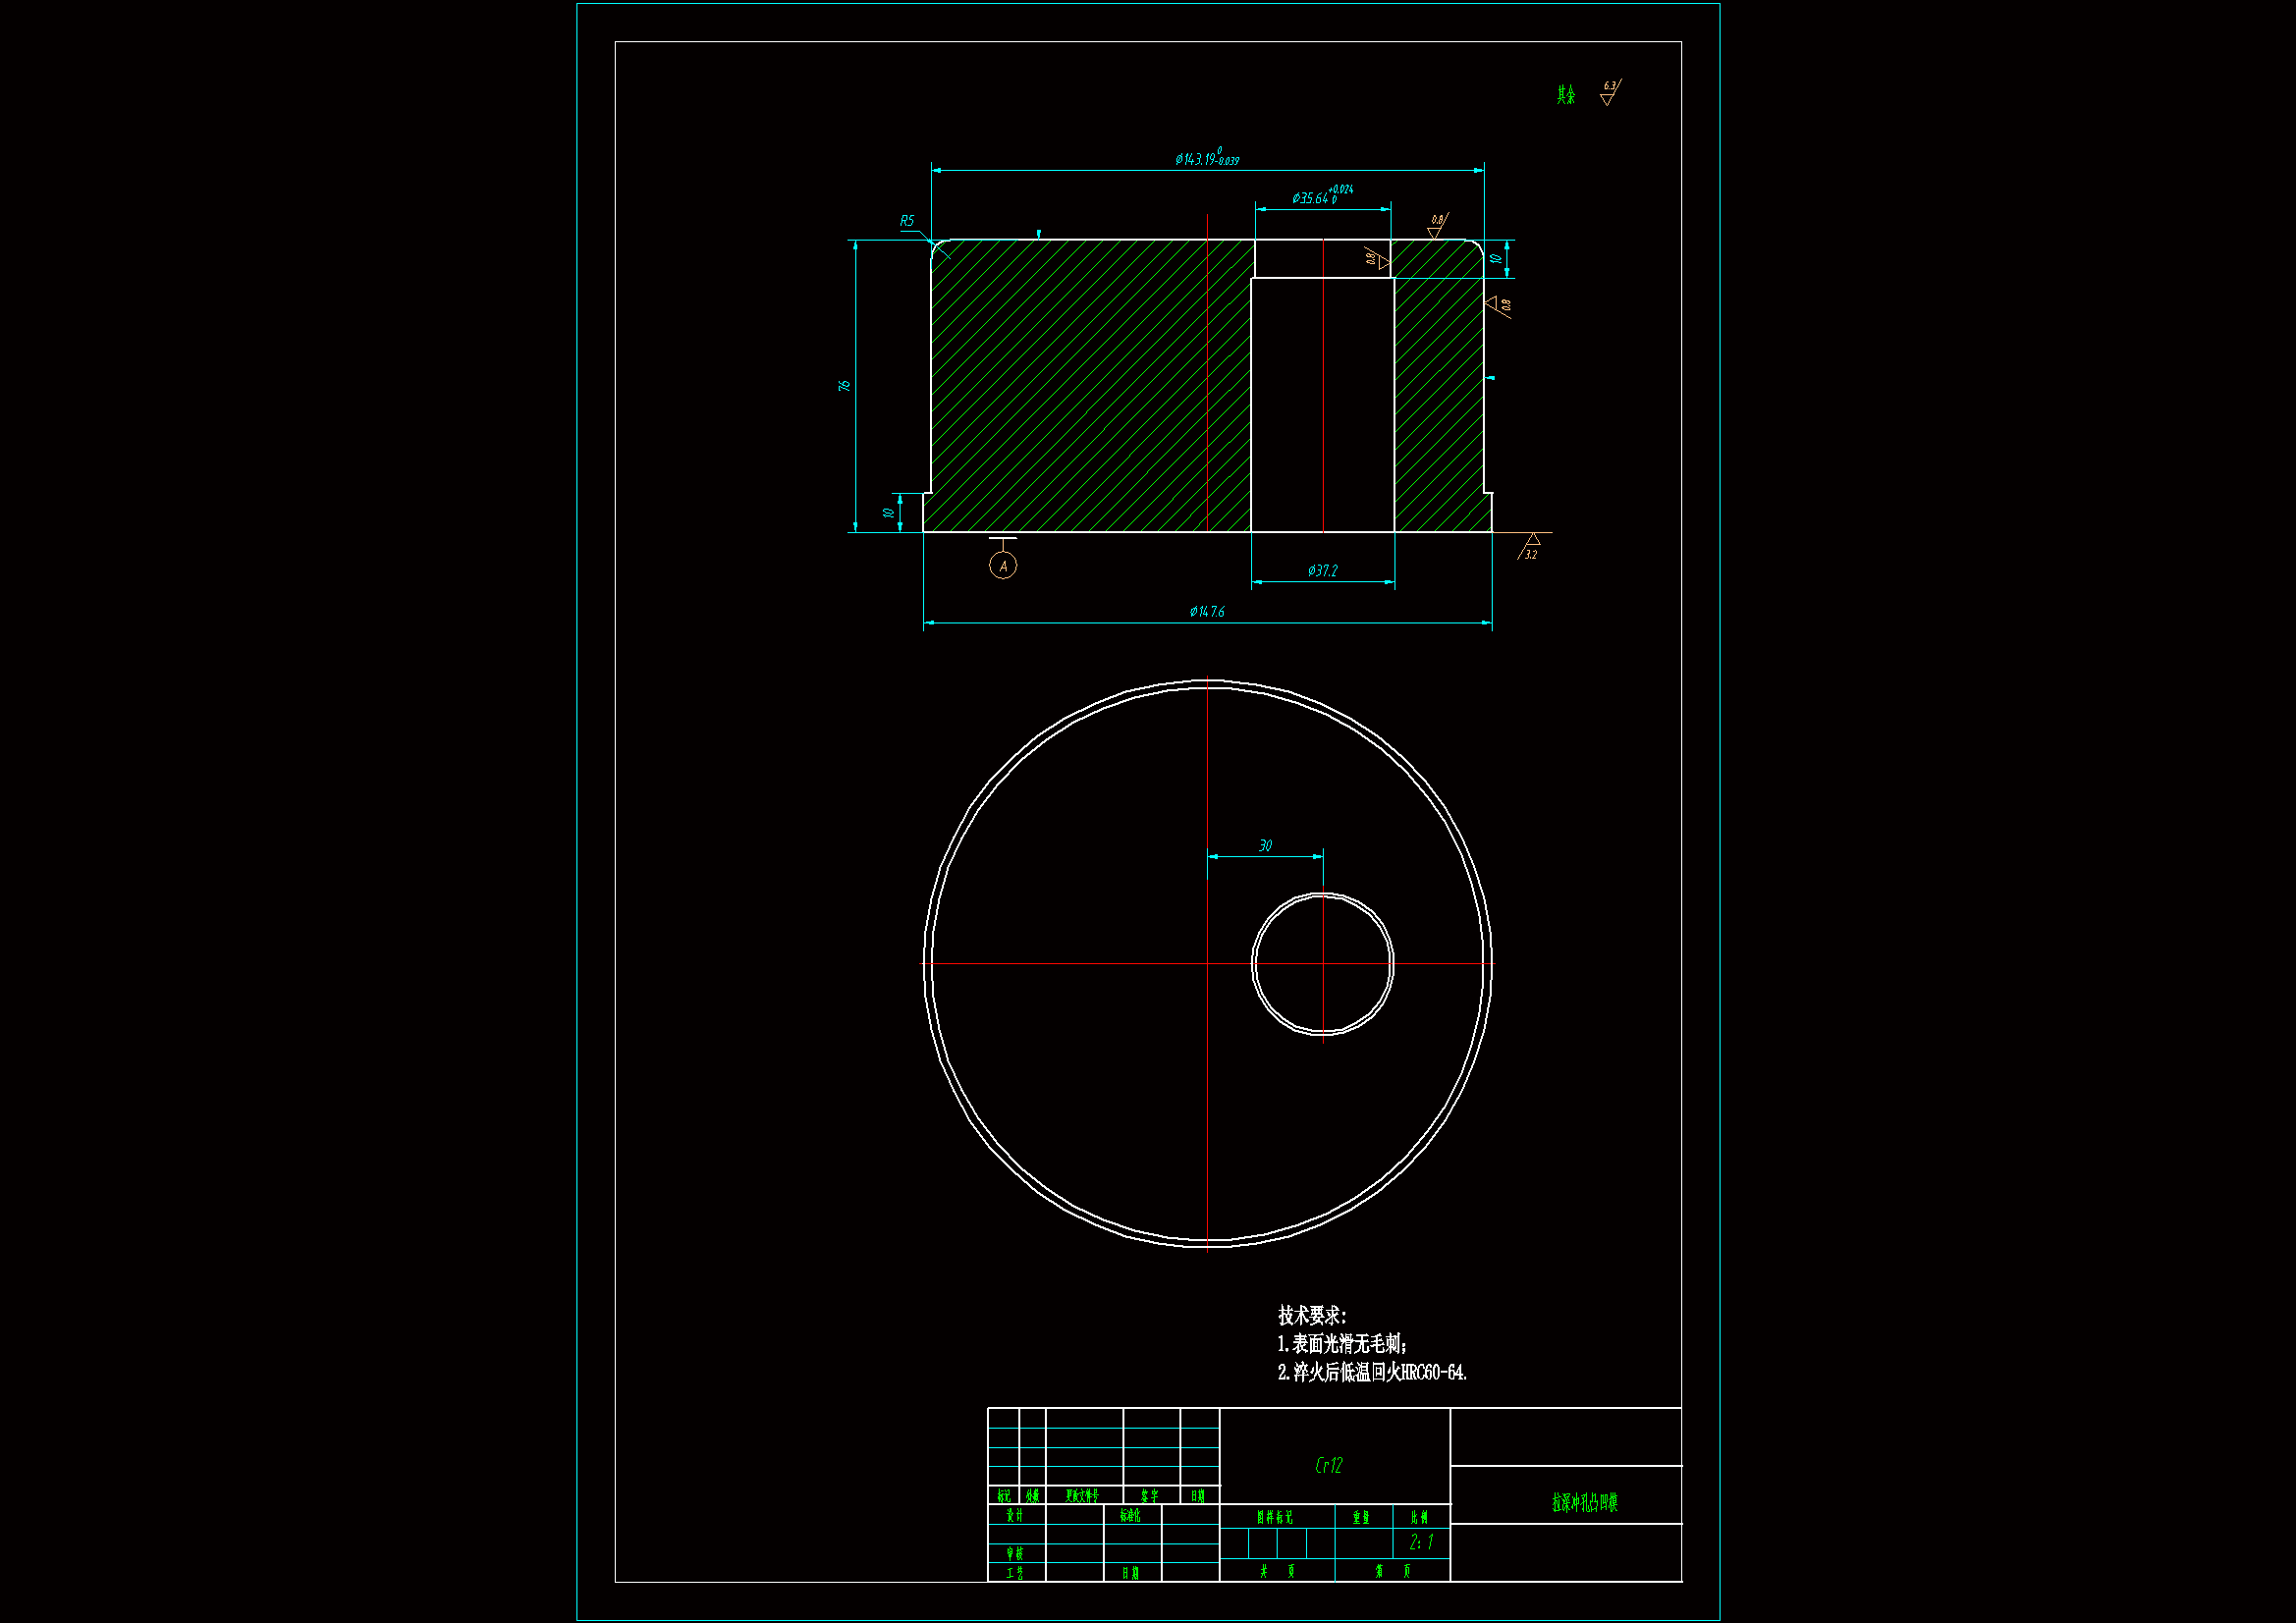Select the 0.8 roughness symbol inside bore
The width and height of the screenshot is (2296, 1623).
tap(1378, 259)
